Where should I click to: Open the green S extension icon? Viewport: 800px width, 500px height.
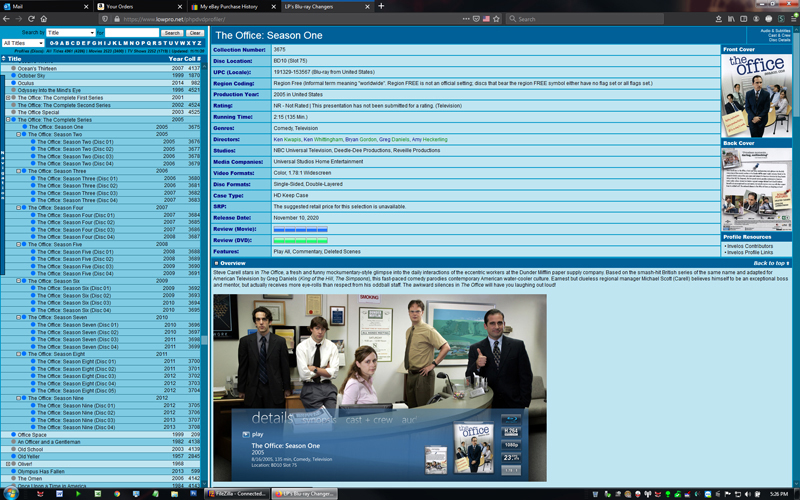coord(781,19)
